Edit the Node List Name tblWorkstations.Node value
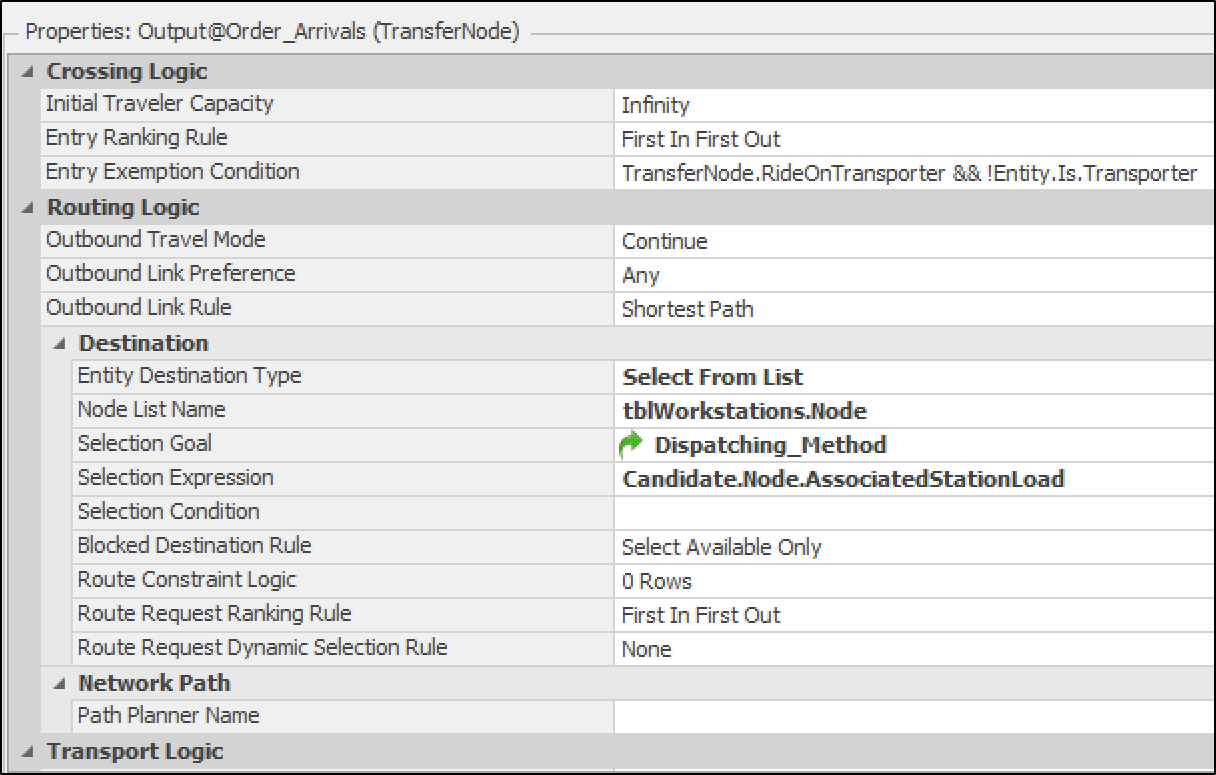 coord(914,411)
